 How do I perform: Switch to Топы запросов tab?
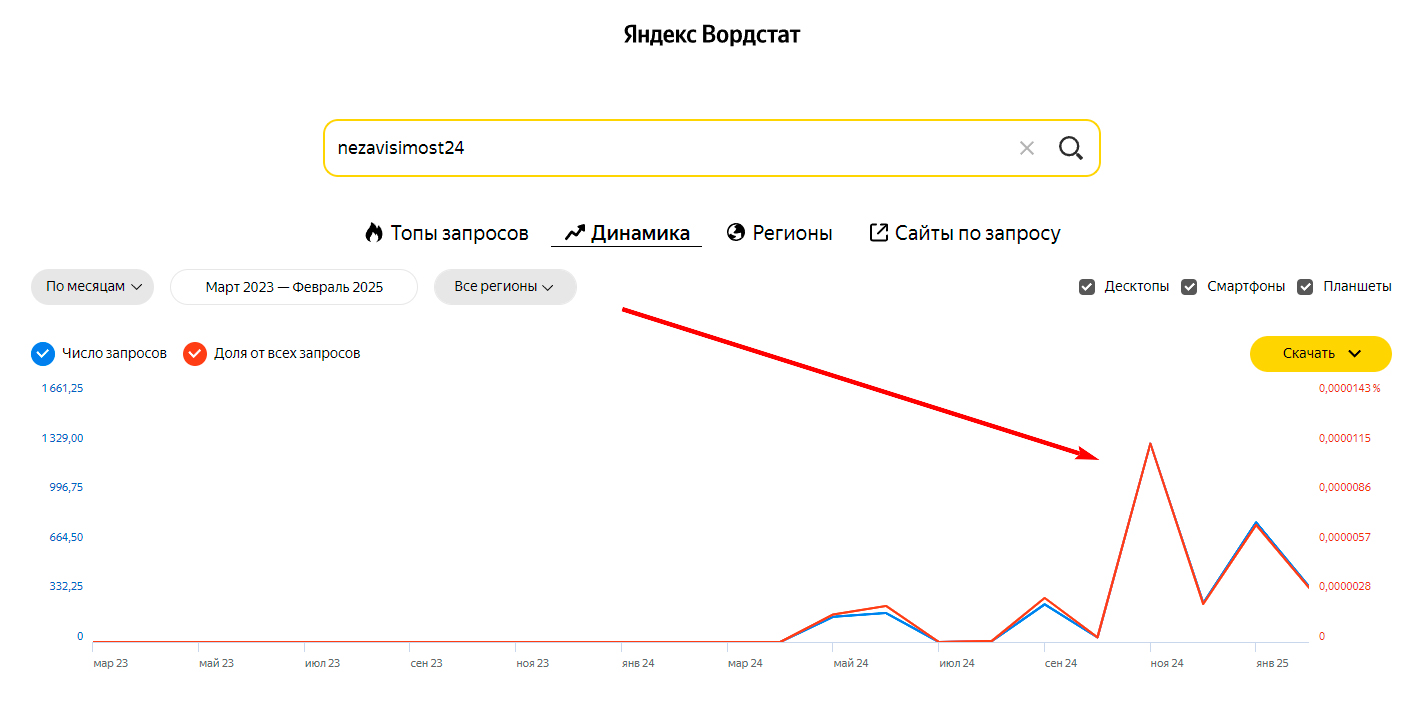click(459, 233)
